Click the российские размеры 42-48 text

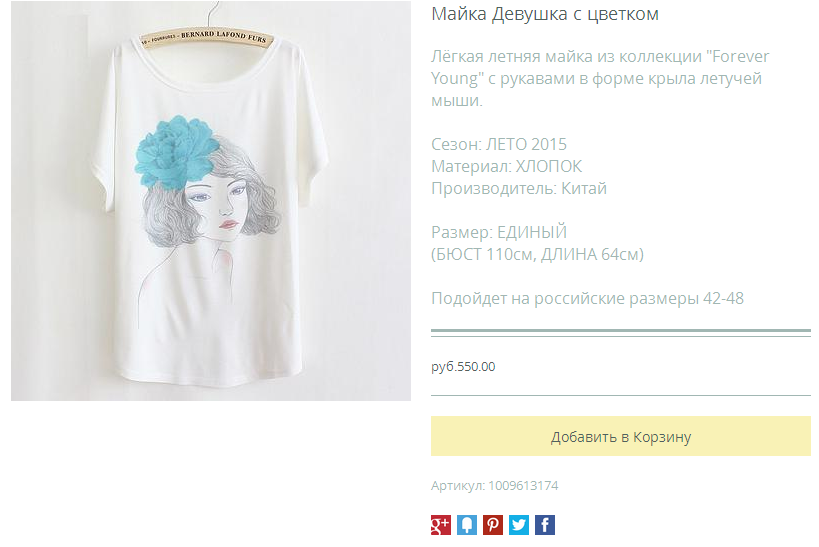pos(639,298)
